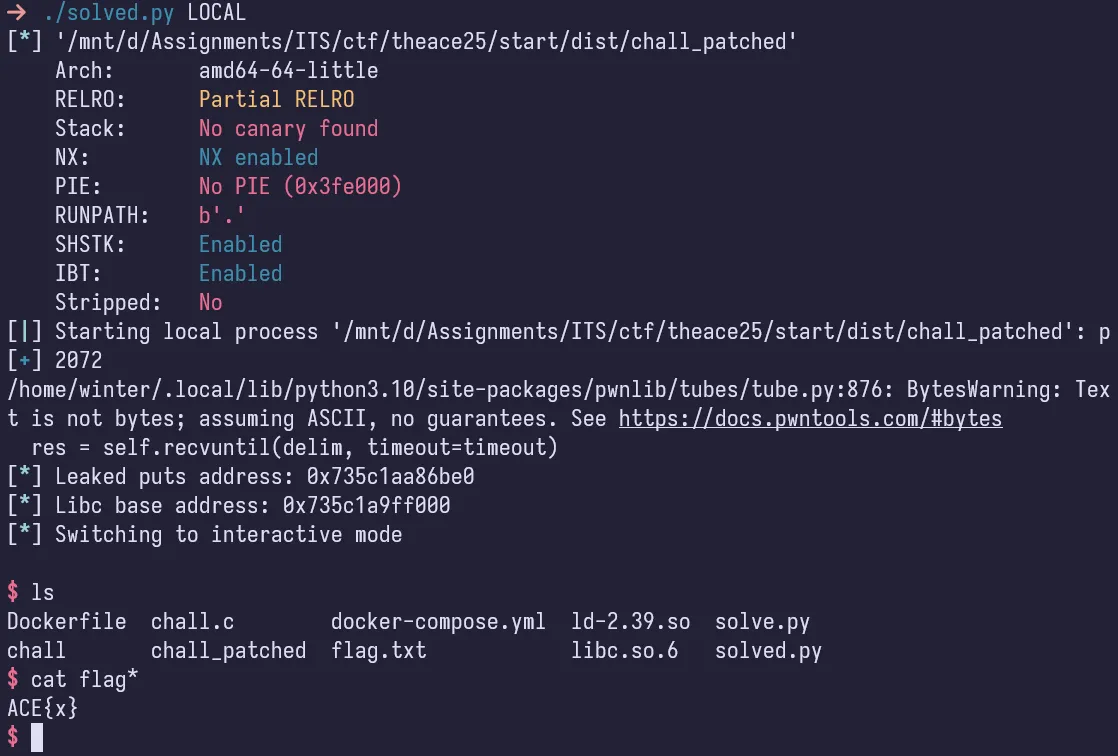This screenshot has height=756, width=1118.
Task: Select the "No PIE (0x3fe000)" value
Action: 300,186
